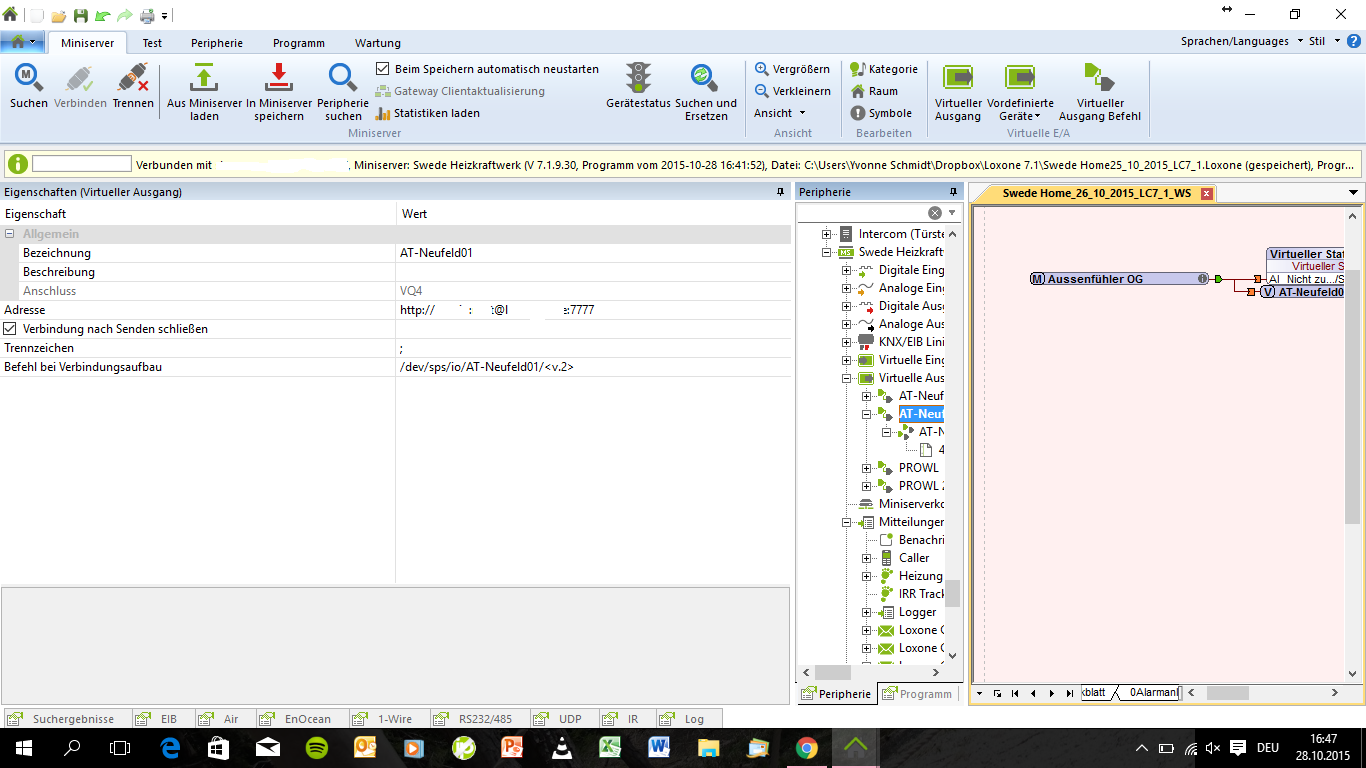Viewport: 1366px width, 768px height.
Task: Open Peripherie suchen tool
Action: [x=343, y=79]
